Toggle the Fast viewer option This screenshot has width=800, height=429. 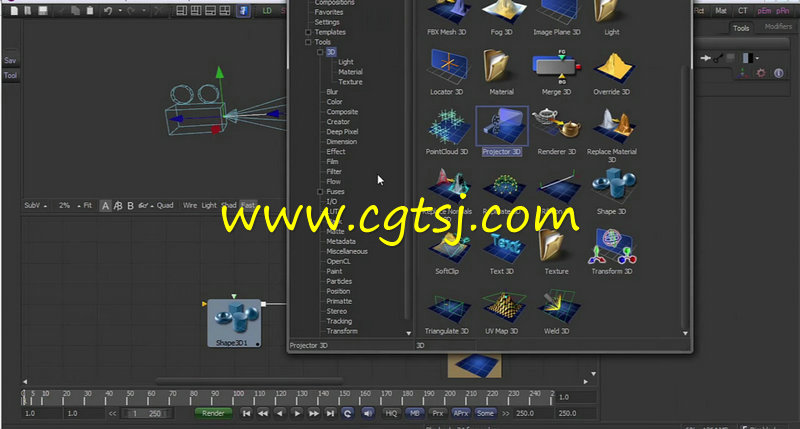pyautogui.click(x=248, y=206)
